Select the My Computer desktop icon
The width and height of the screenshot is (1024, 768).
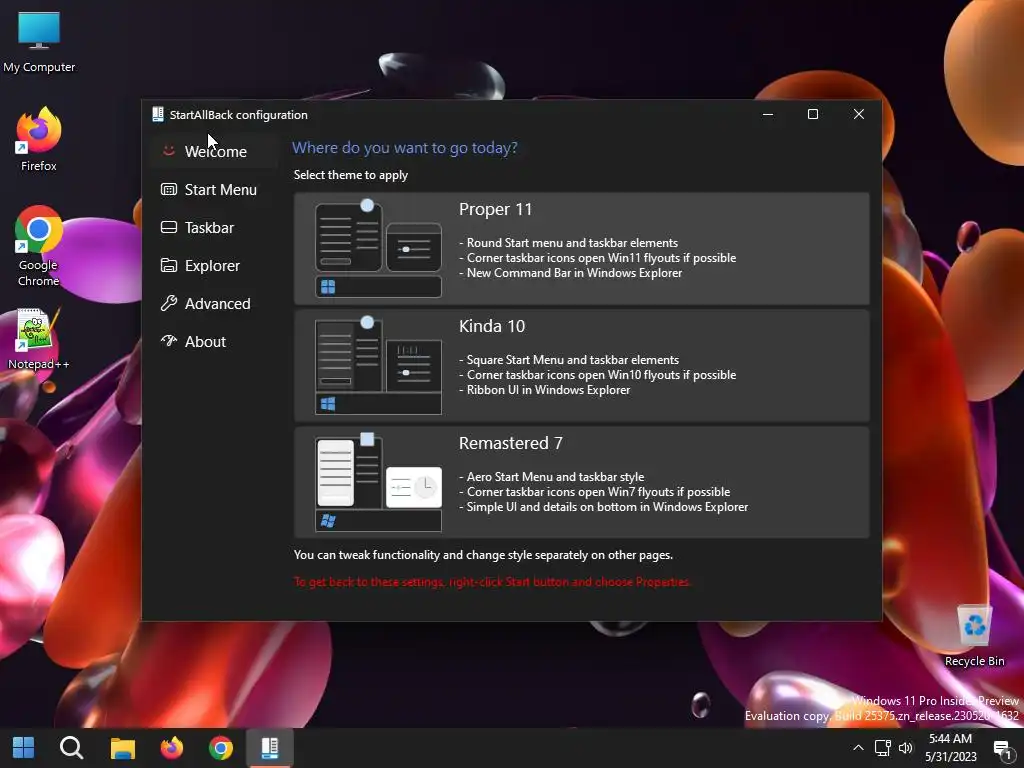click(x=39, y=42)
